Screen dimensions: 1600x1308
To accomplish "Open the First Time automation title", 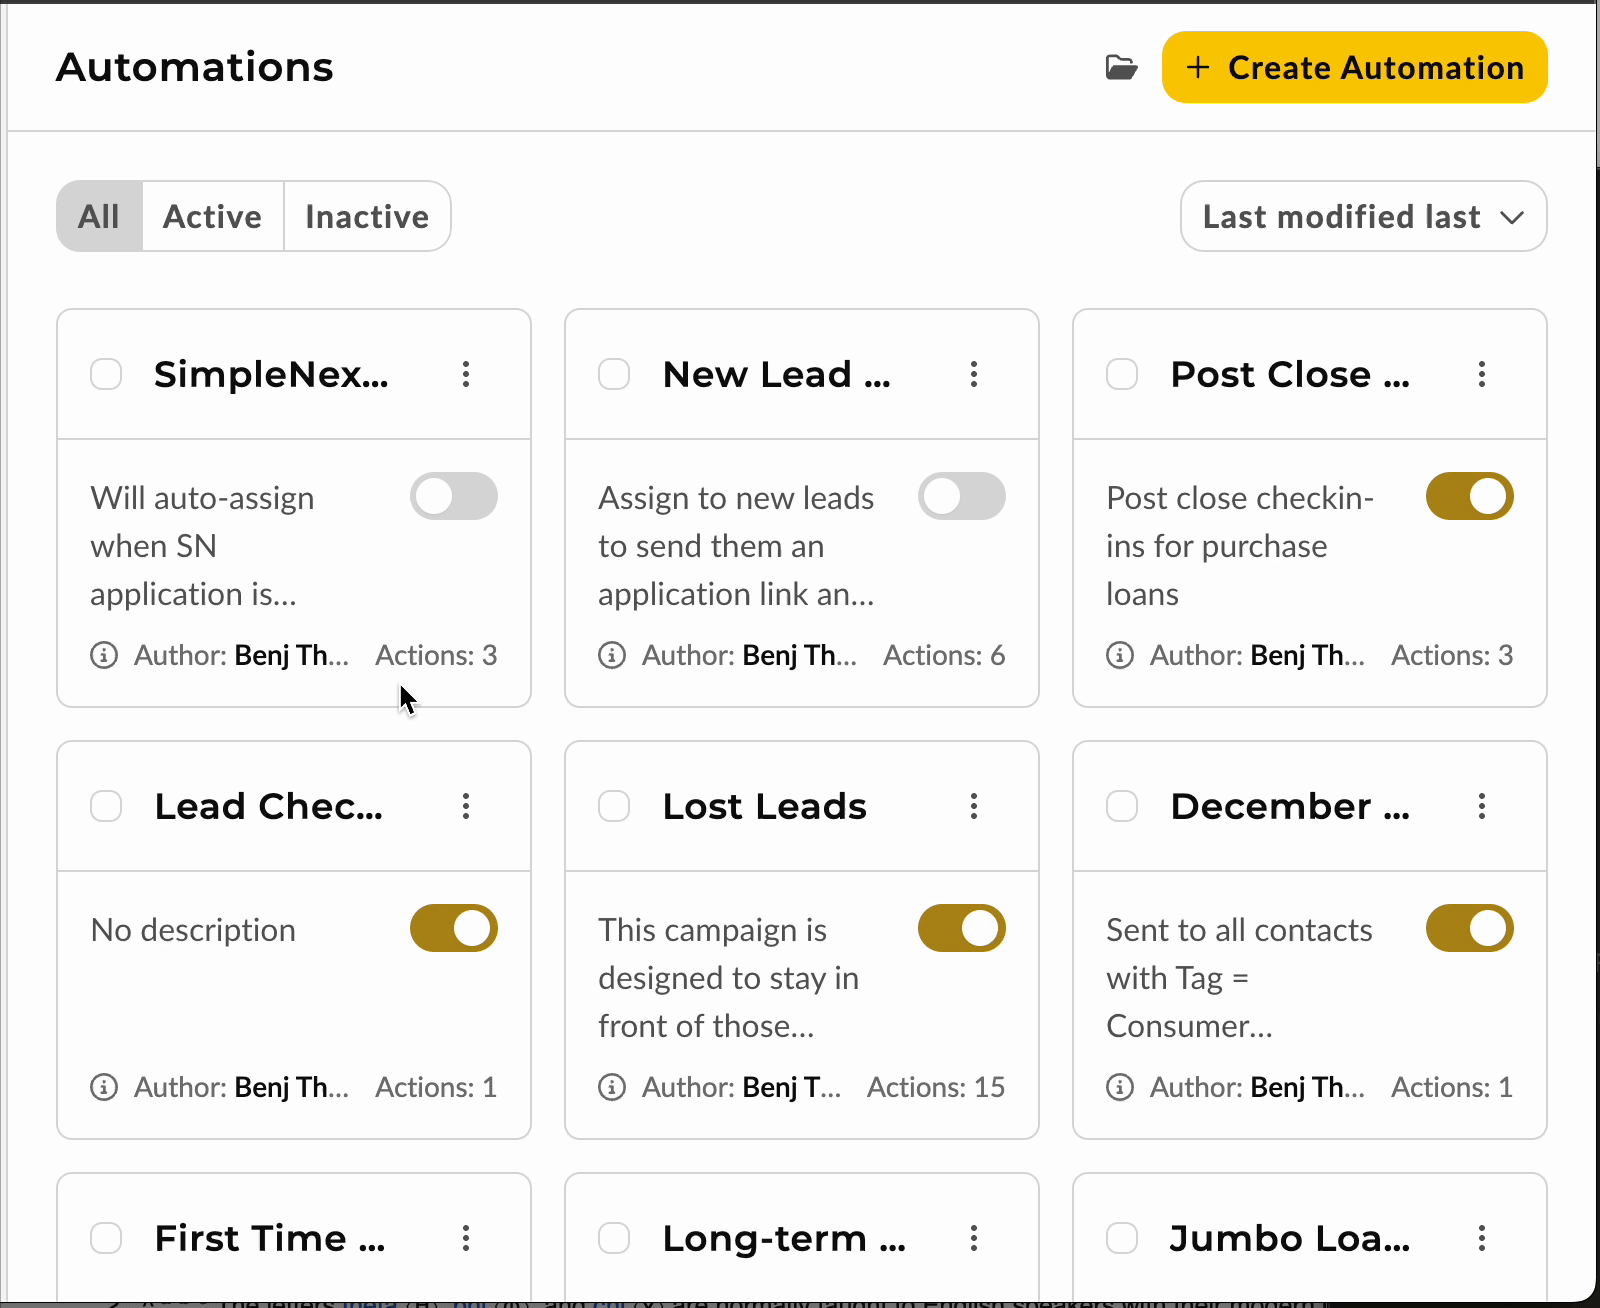I will 270,1238.
